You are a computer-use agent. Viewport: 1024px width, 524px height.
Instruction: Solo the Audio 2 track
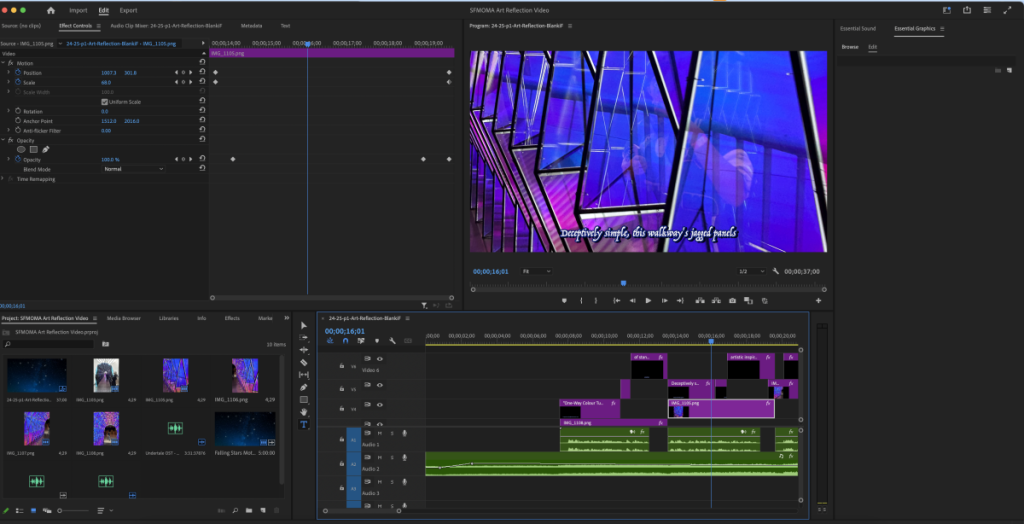(x=392, y=457)
